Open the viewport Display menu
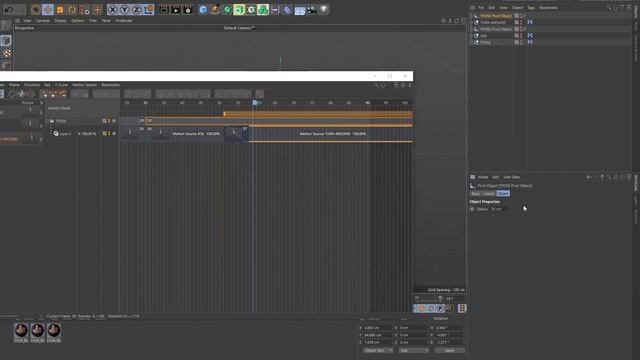 pyautogui.click(x=60, y=20)
